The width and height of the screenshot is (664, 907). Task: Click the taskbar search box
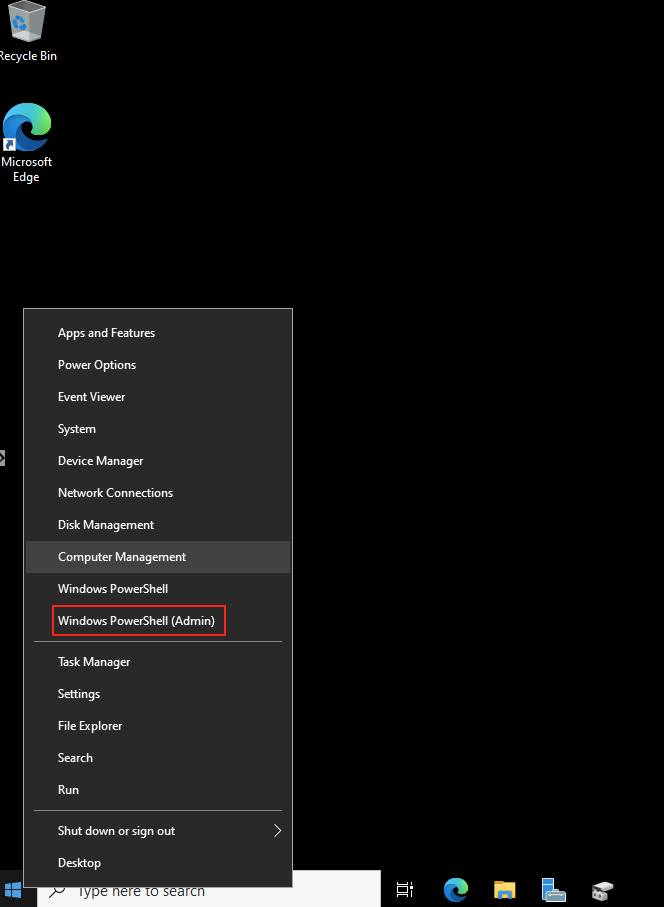209,890
